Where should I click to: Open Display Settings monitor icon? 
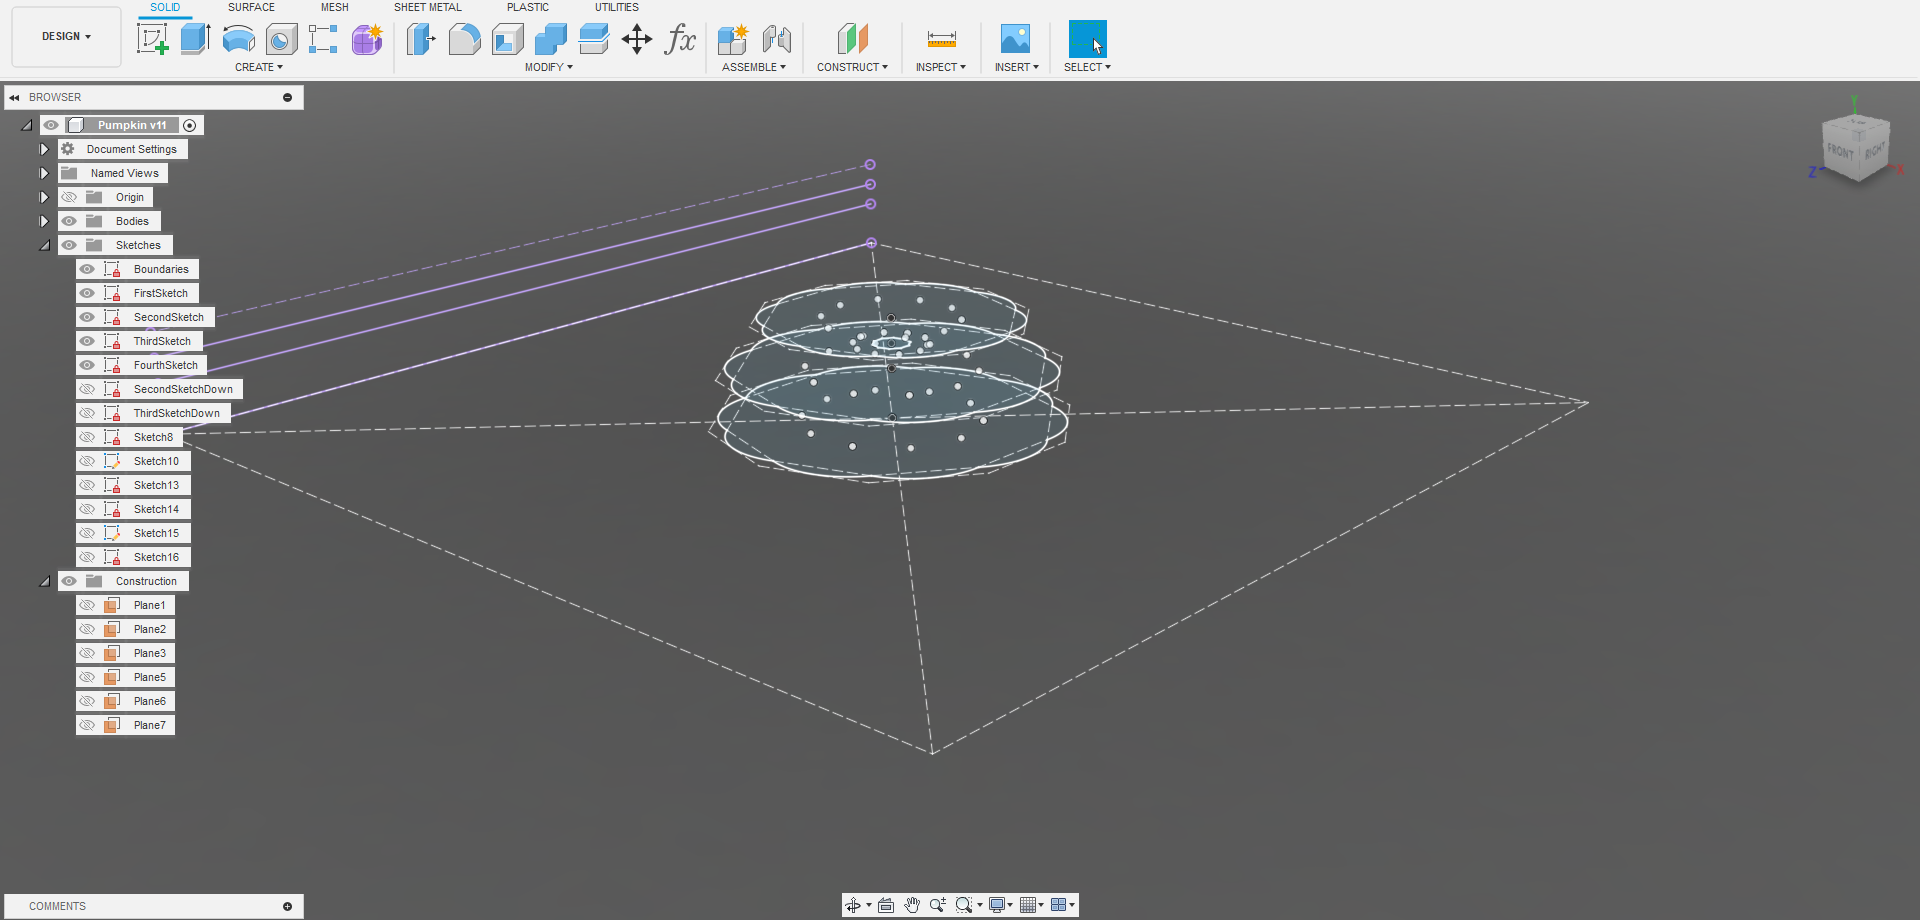(997, 905)
